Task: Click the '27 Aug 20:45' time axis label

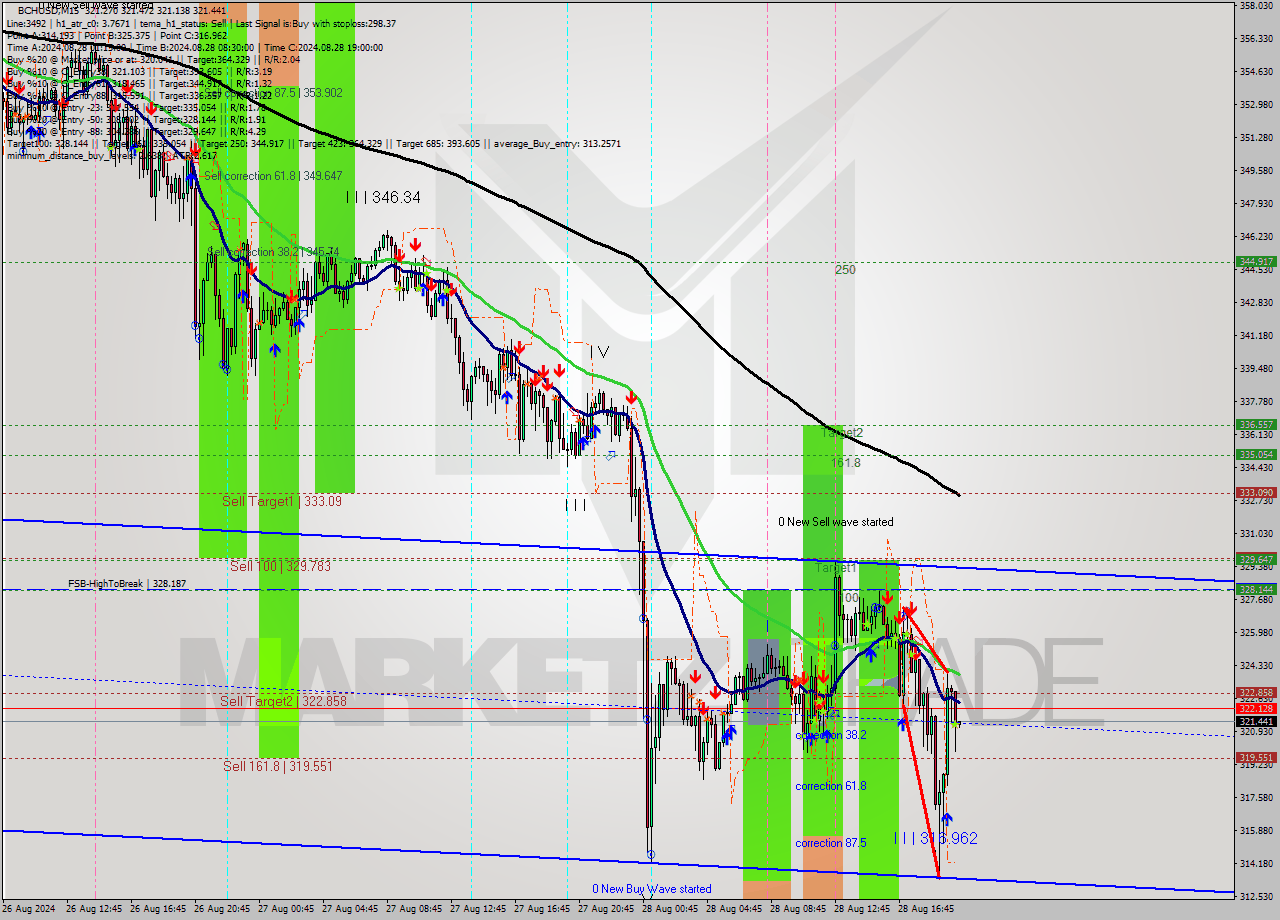Action: pos(605,909)
